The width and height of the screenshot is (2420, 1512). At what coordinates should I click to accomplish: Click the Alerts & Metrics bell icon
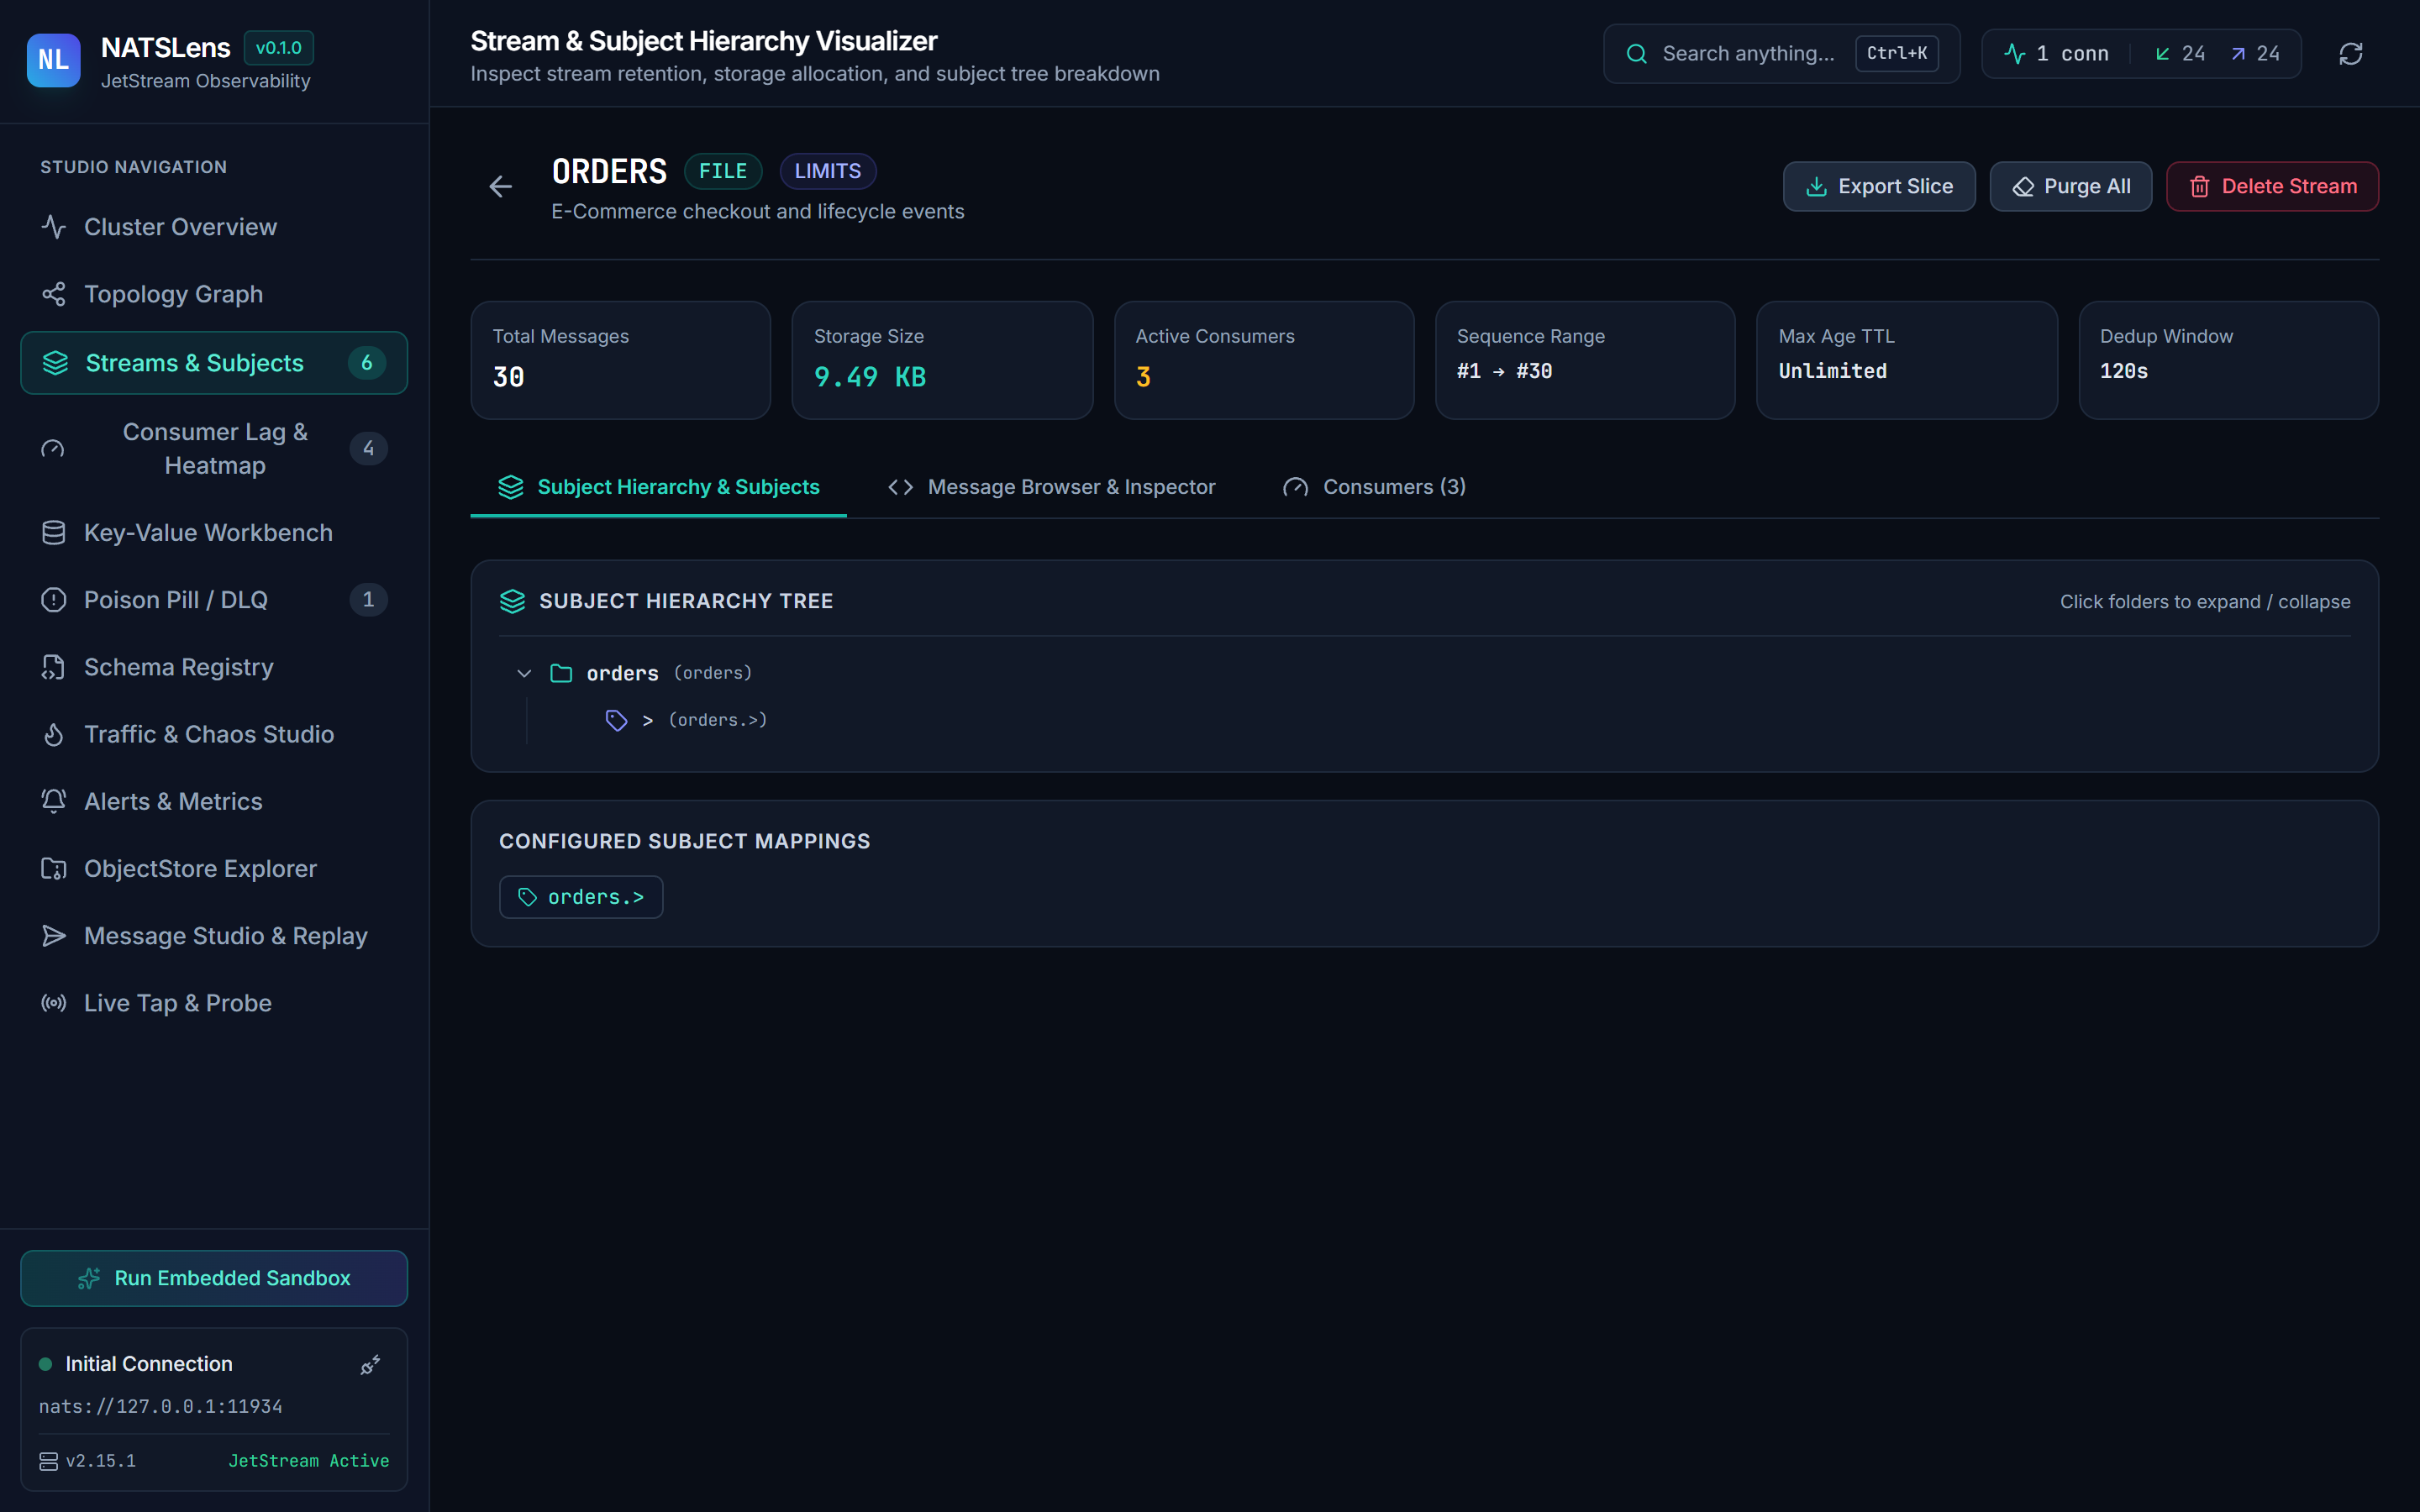54,802
